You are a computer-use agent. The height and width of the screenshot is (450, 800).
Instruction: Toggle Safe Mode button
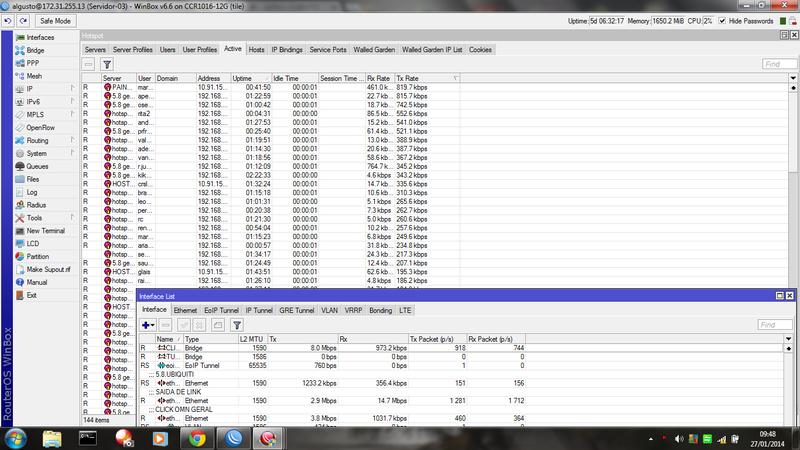pyautogui.click(x=55, y=21)
